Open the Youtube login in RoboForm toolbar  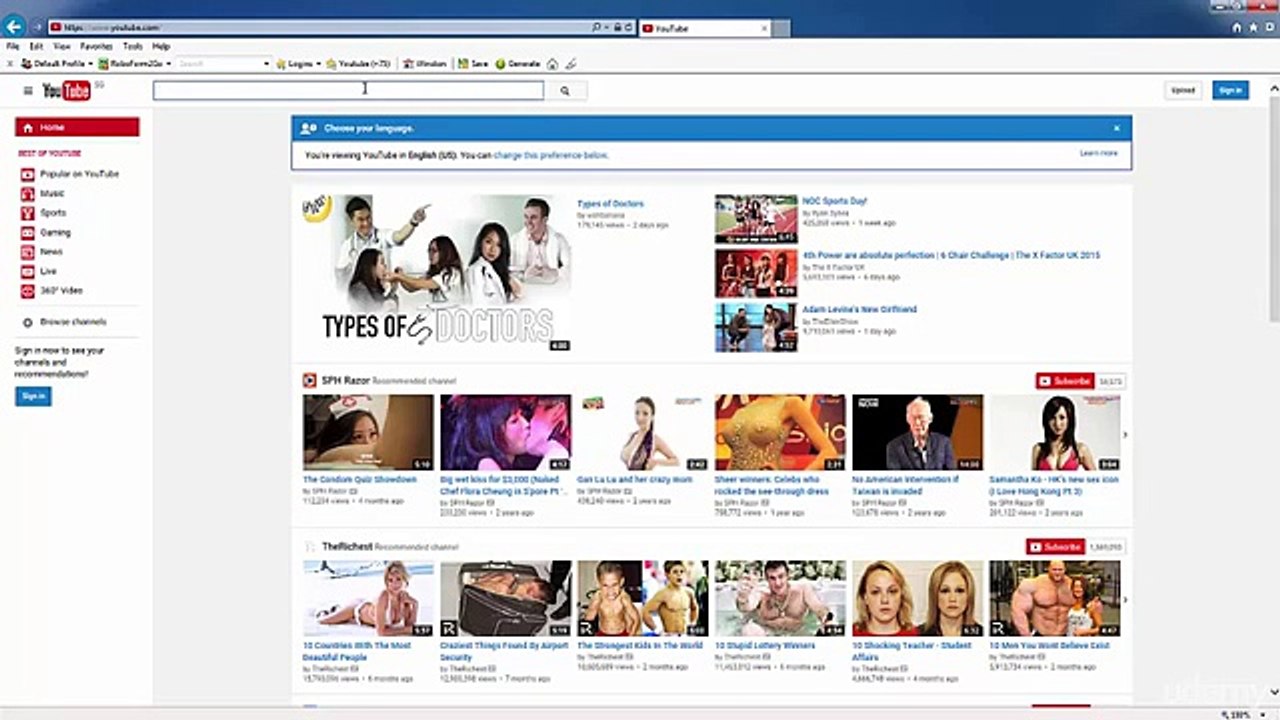(359, 64)
